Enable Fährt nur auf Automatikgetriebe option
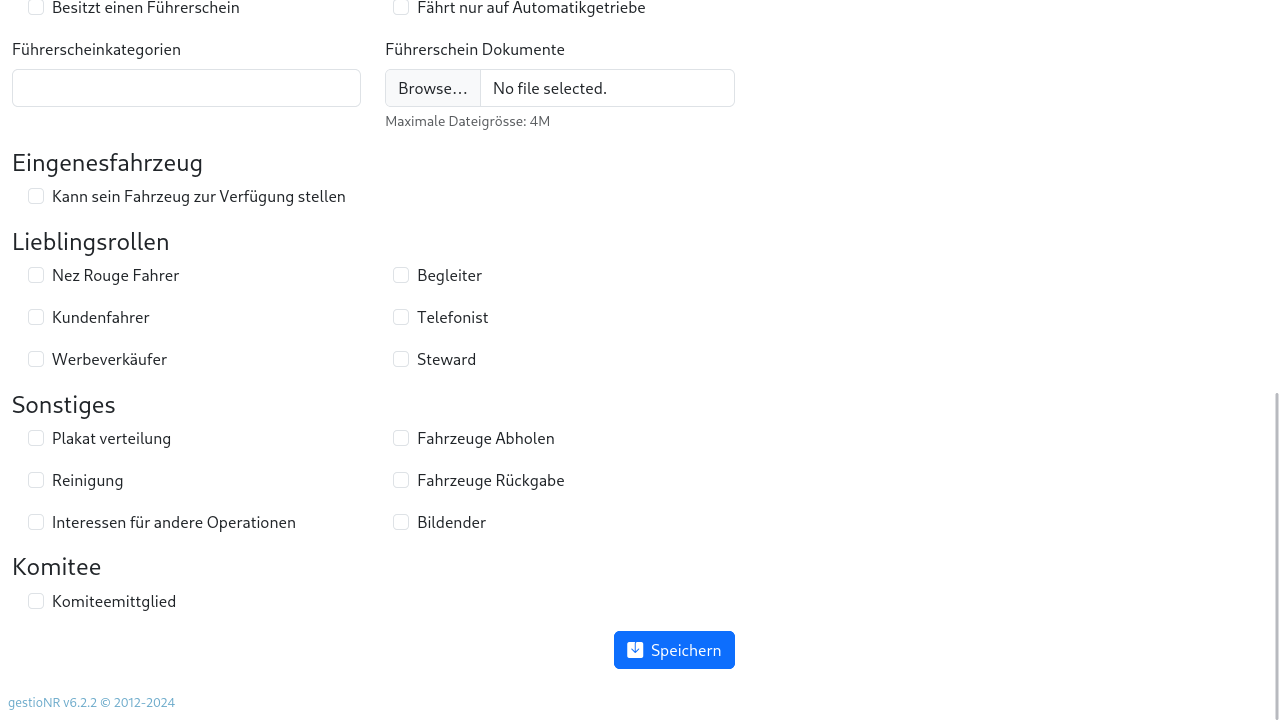 [x=401, y=8]
